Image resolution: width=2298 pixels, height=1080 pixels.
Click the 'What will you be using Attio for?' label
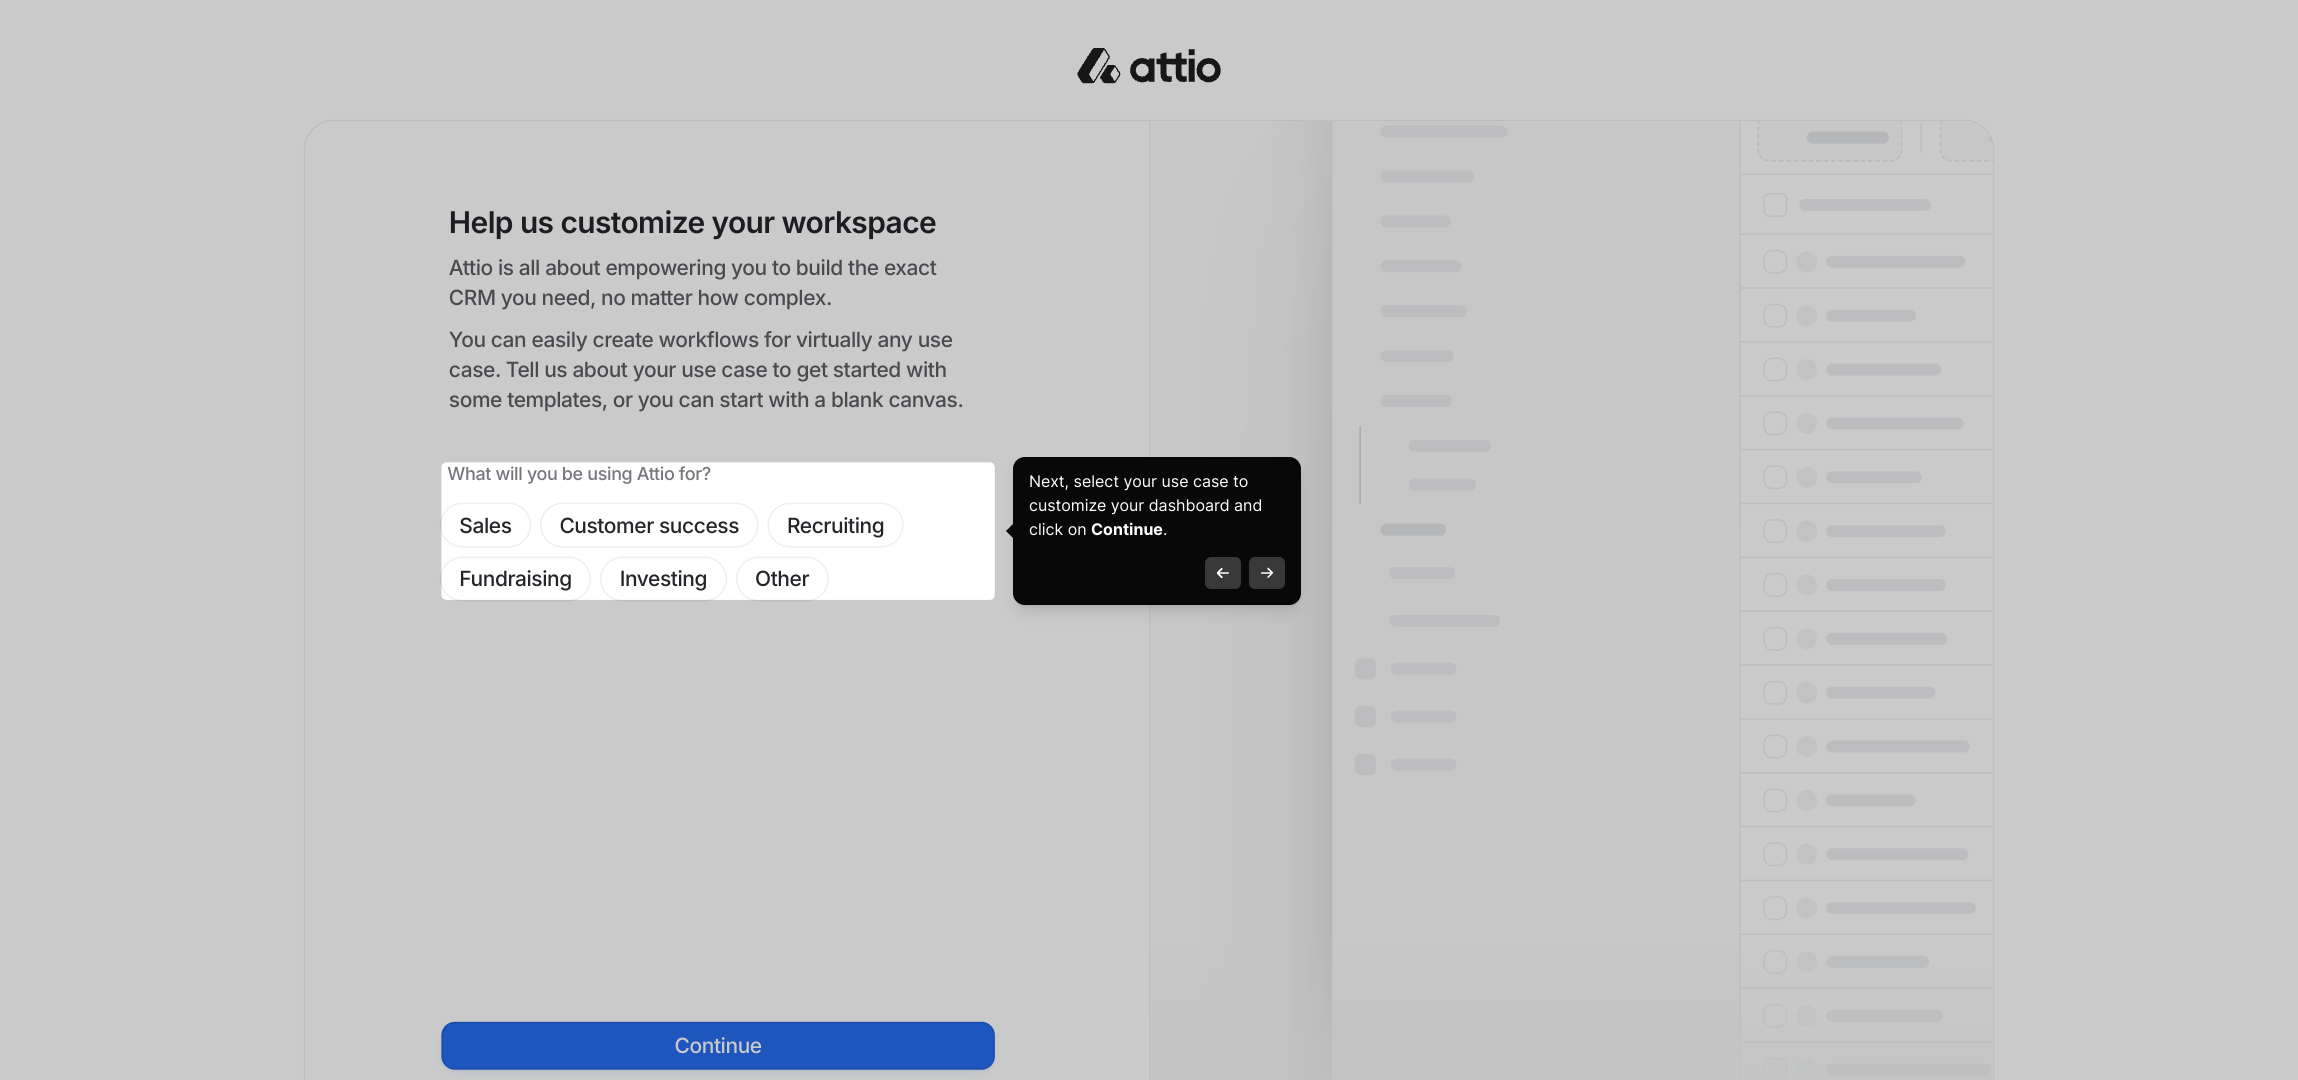579,474
